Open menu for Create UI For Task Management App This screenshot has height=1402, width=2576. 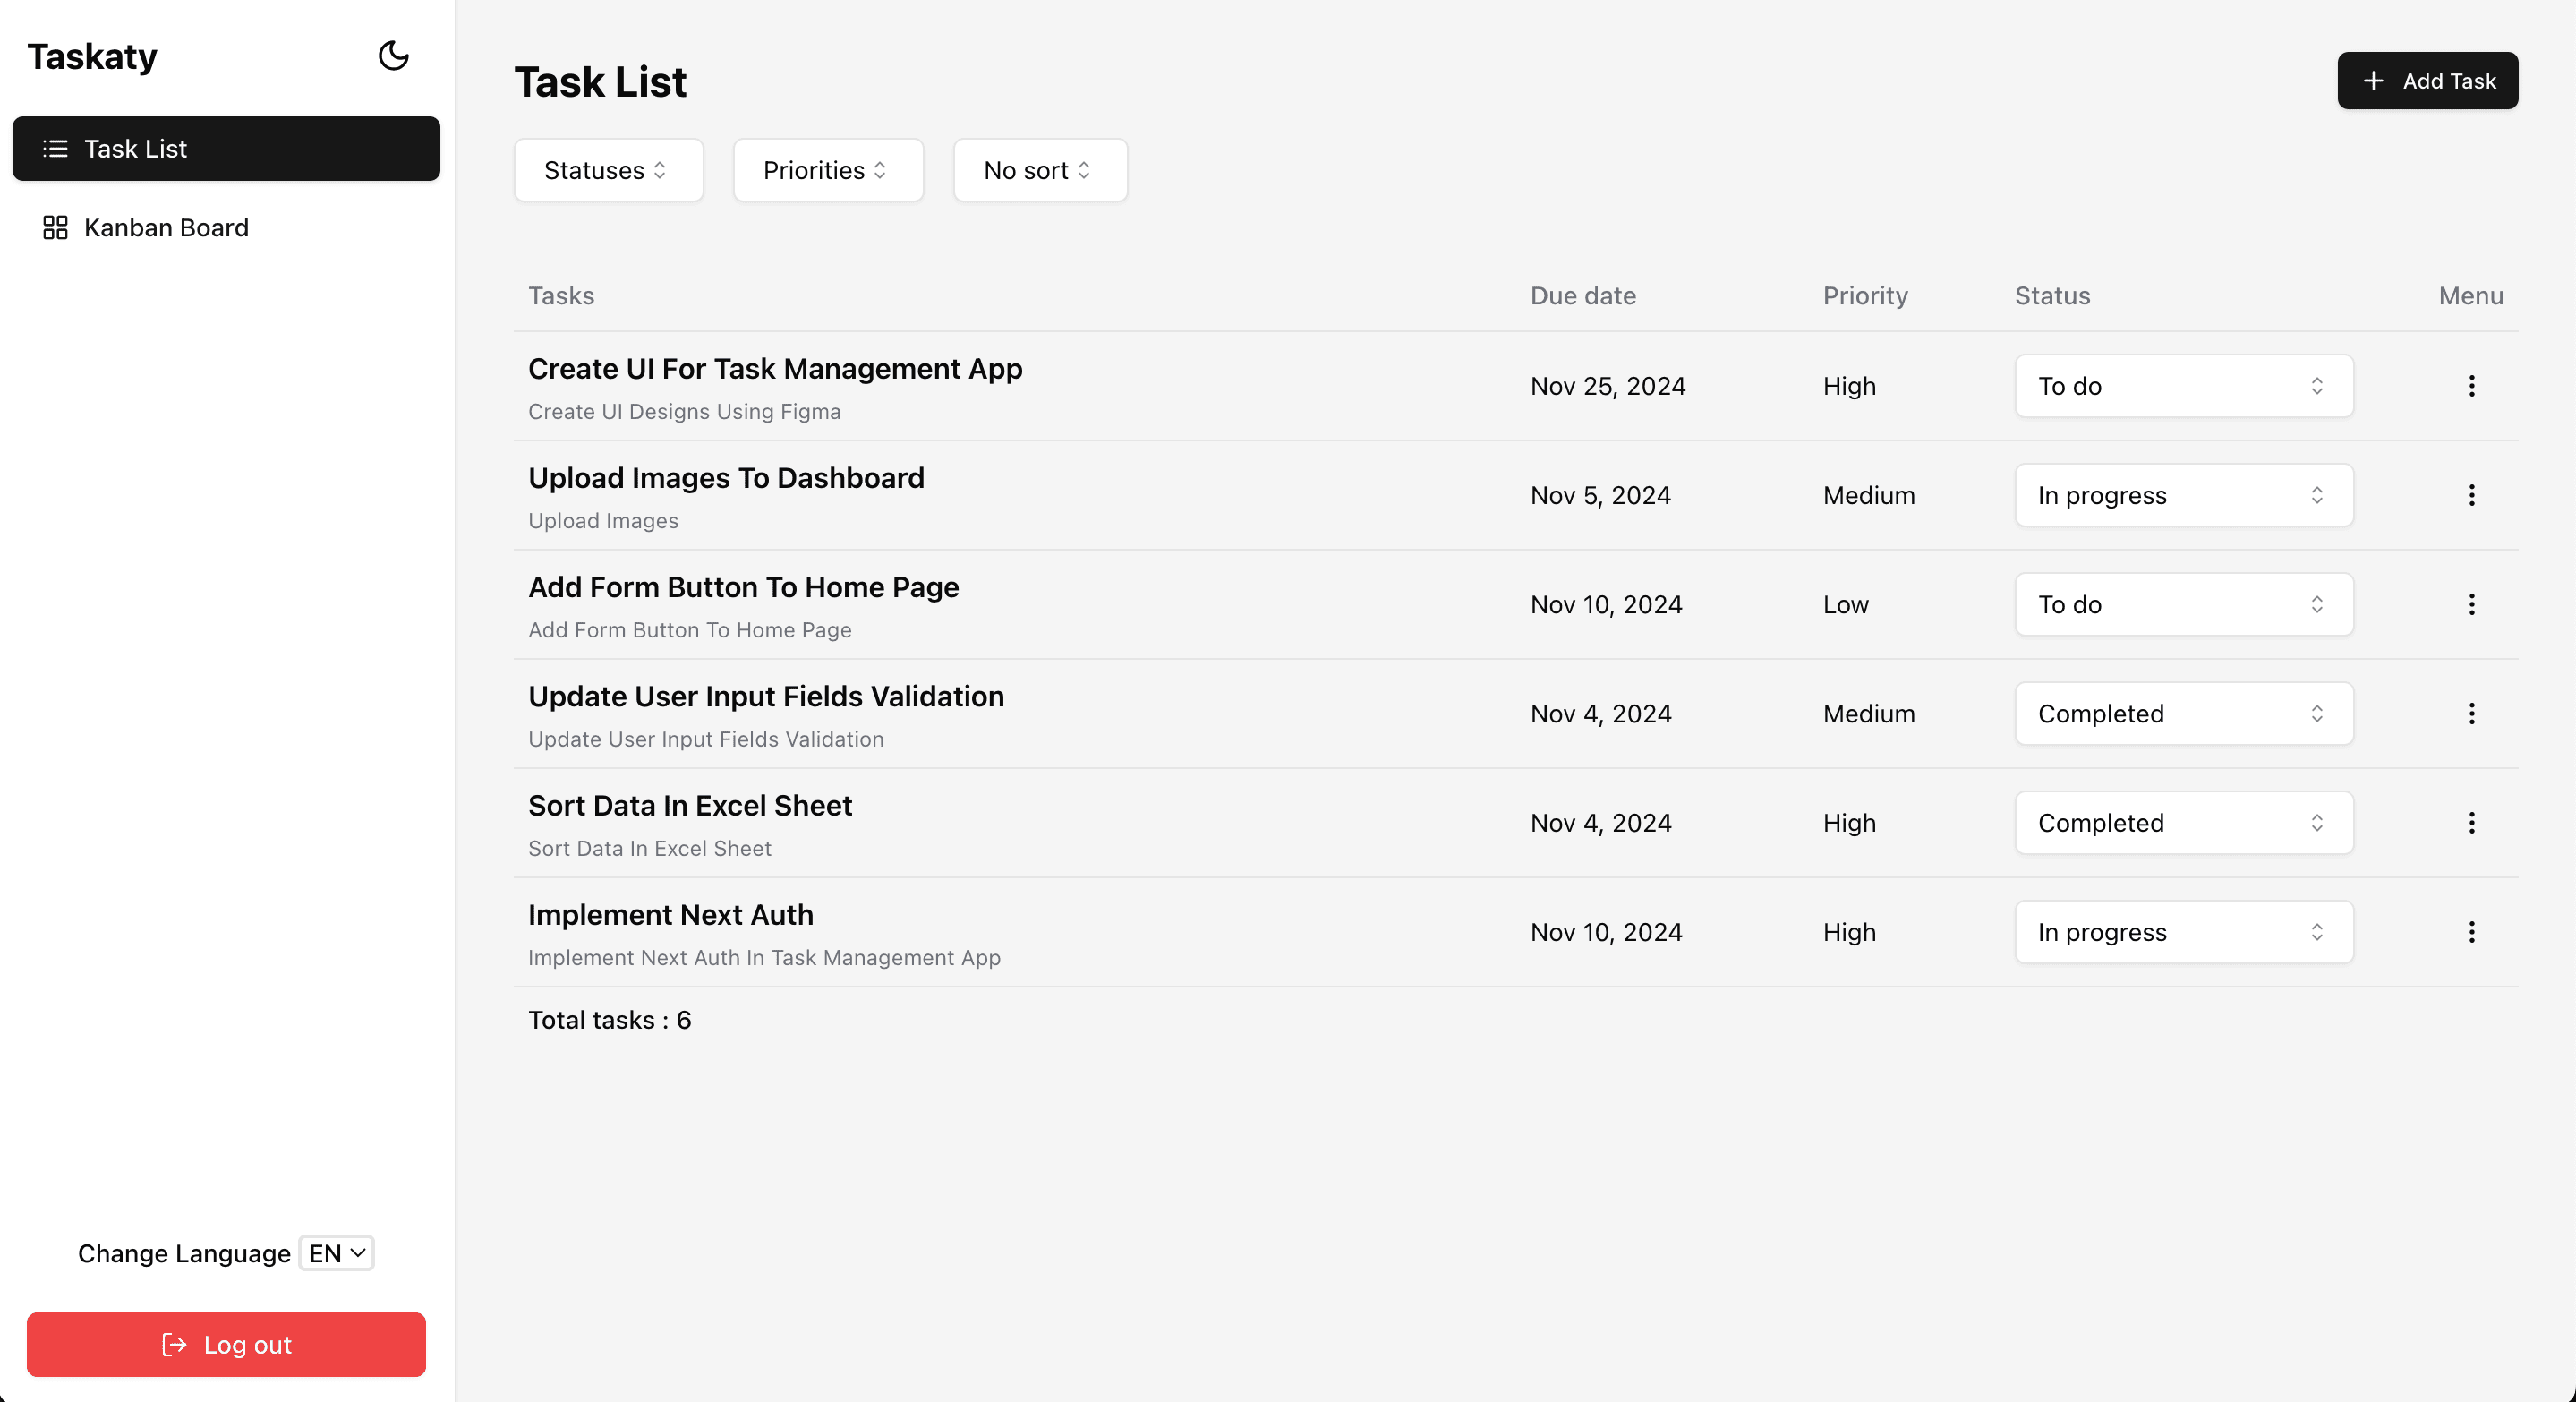[2471, 386]
